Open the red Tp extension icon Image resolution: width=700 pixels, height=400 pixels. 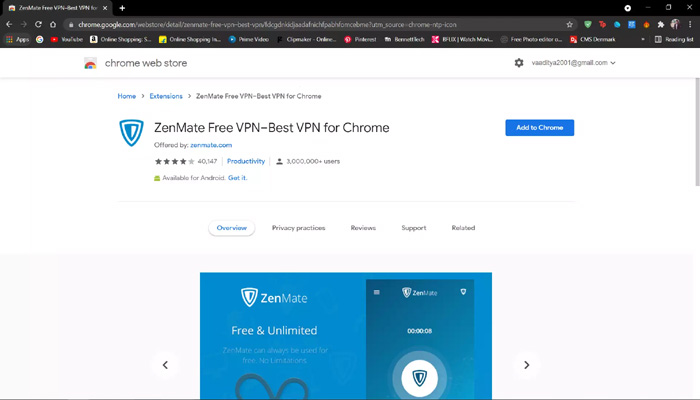point(603,25)
